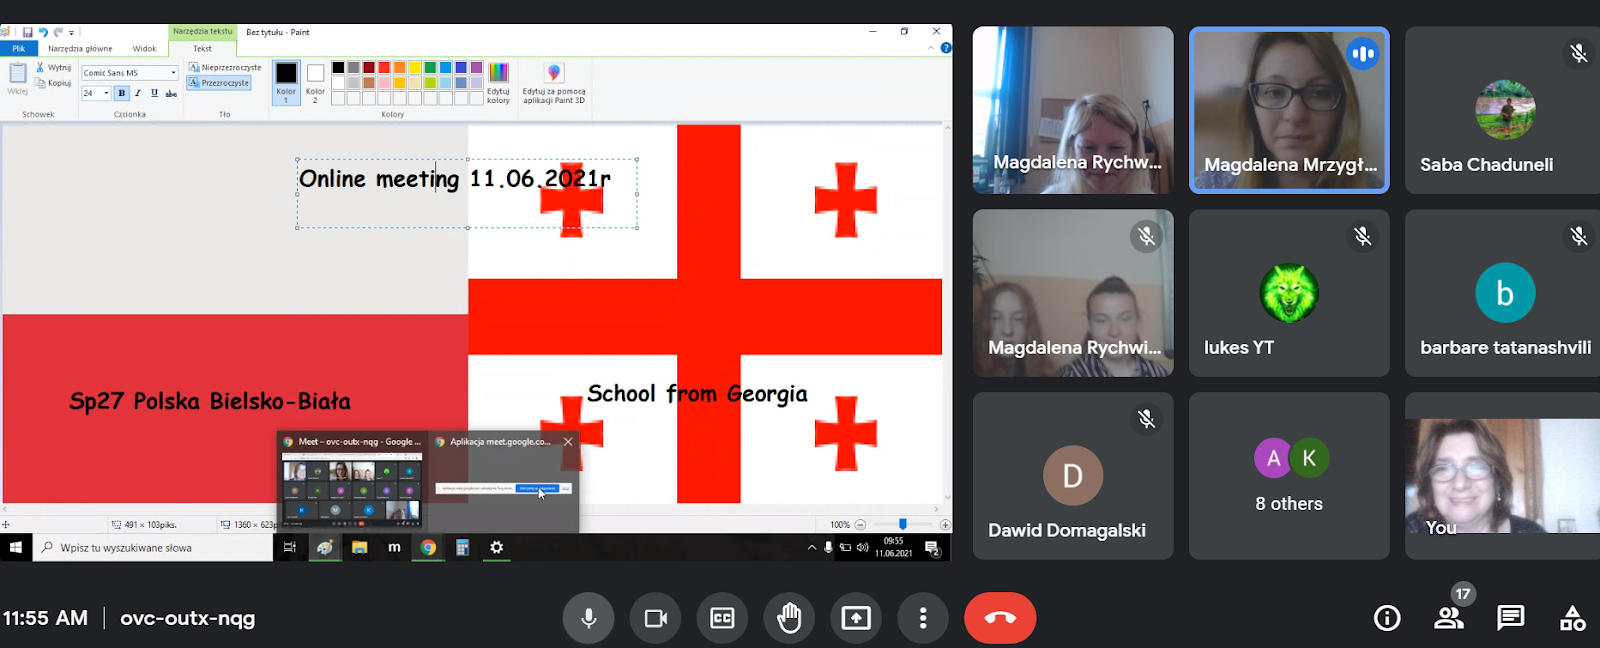Turn on captions with CC button
The image size is (1600, 648).
click(722, 618)
